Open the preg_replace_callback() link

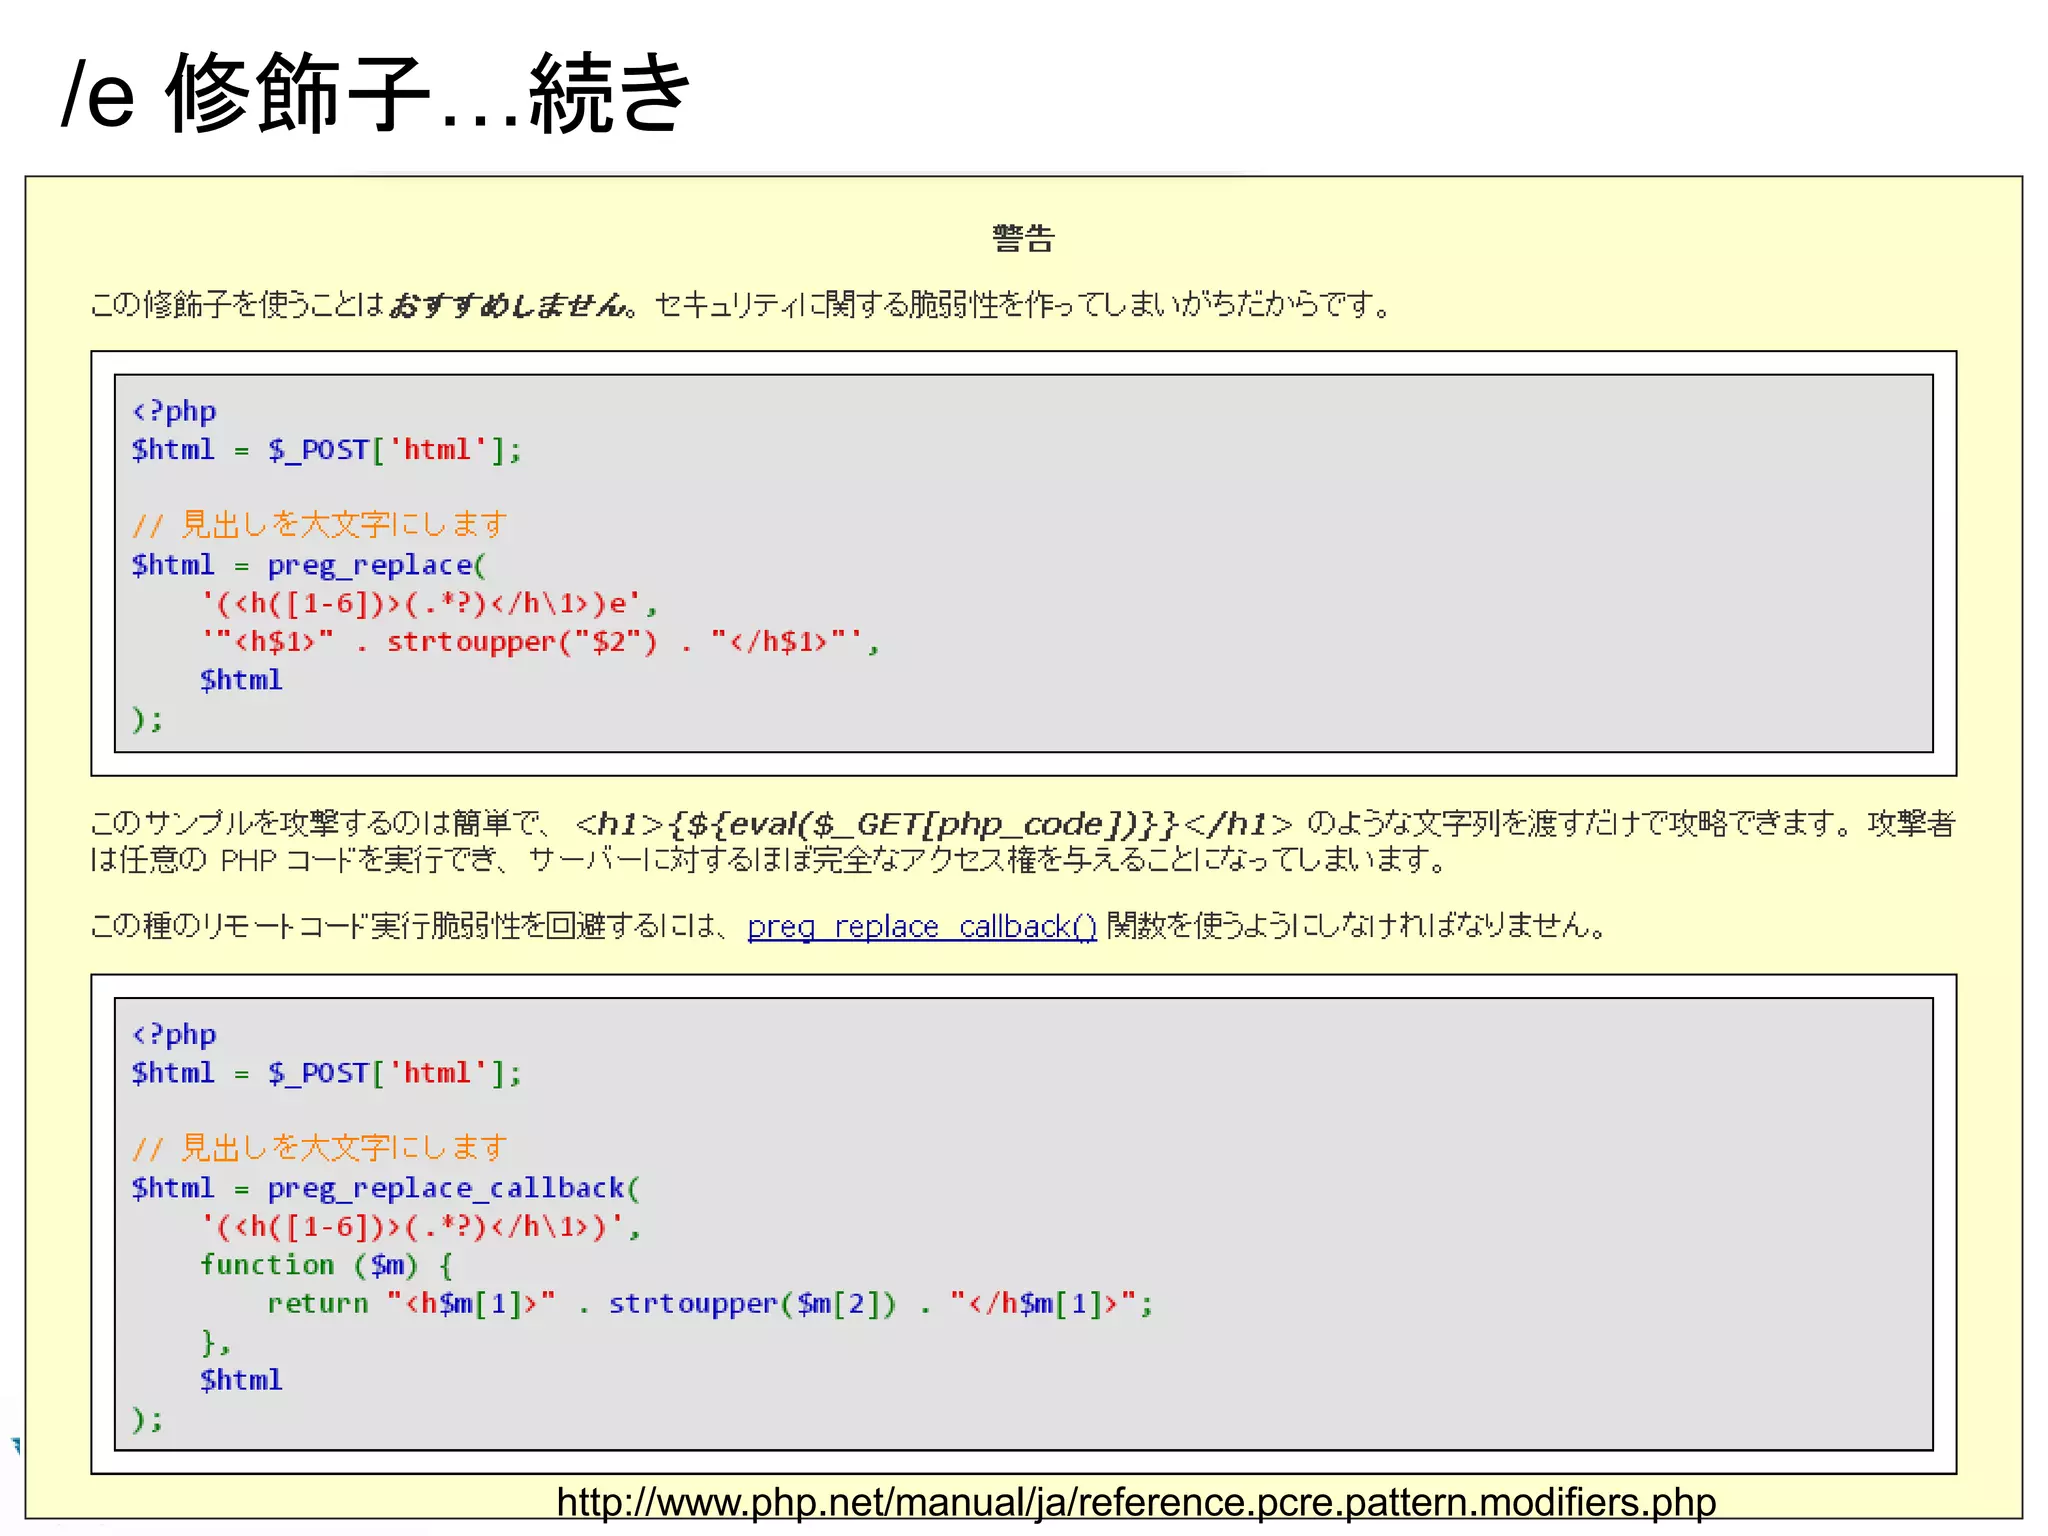[x=921, y=926]
